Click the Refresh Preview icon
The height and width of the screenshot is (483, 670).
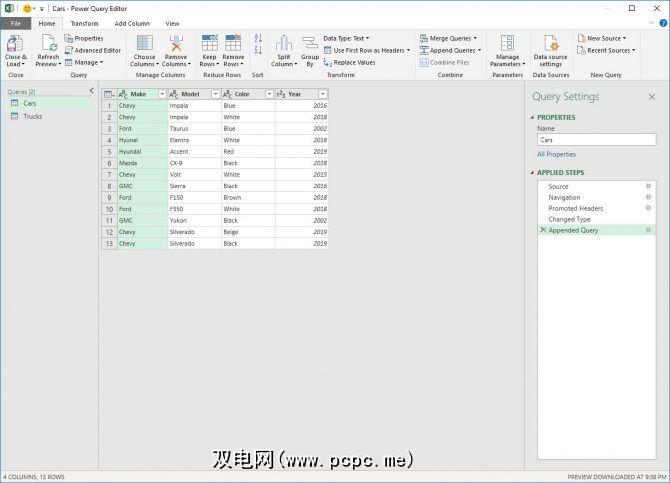tap(49, 44)
